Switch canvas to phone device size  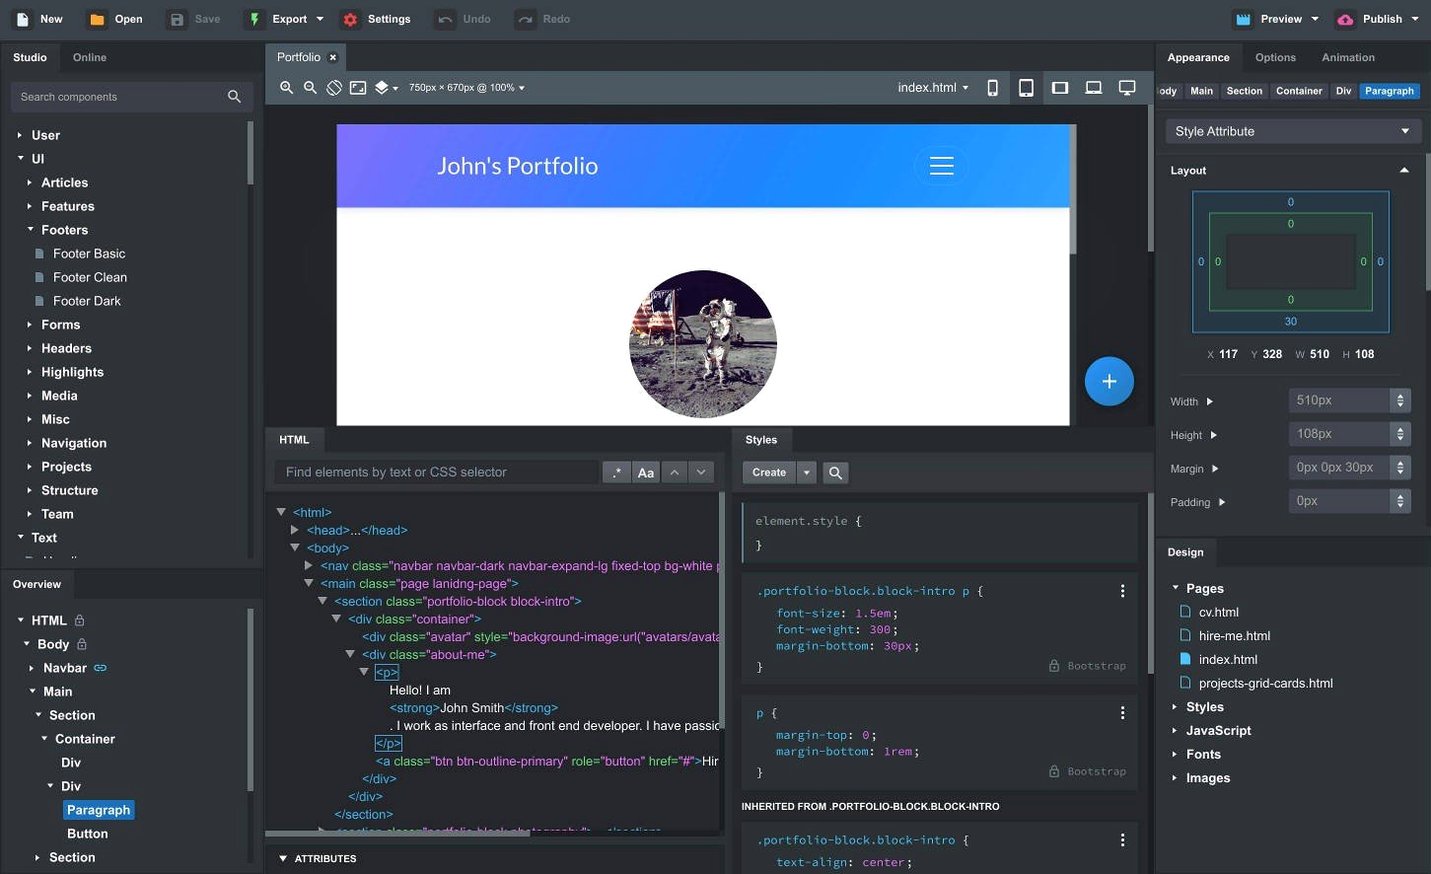pyautogui.click(x=992, y=88)
